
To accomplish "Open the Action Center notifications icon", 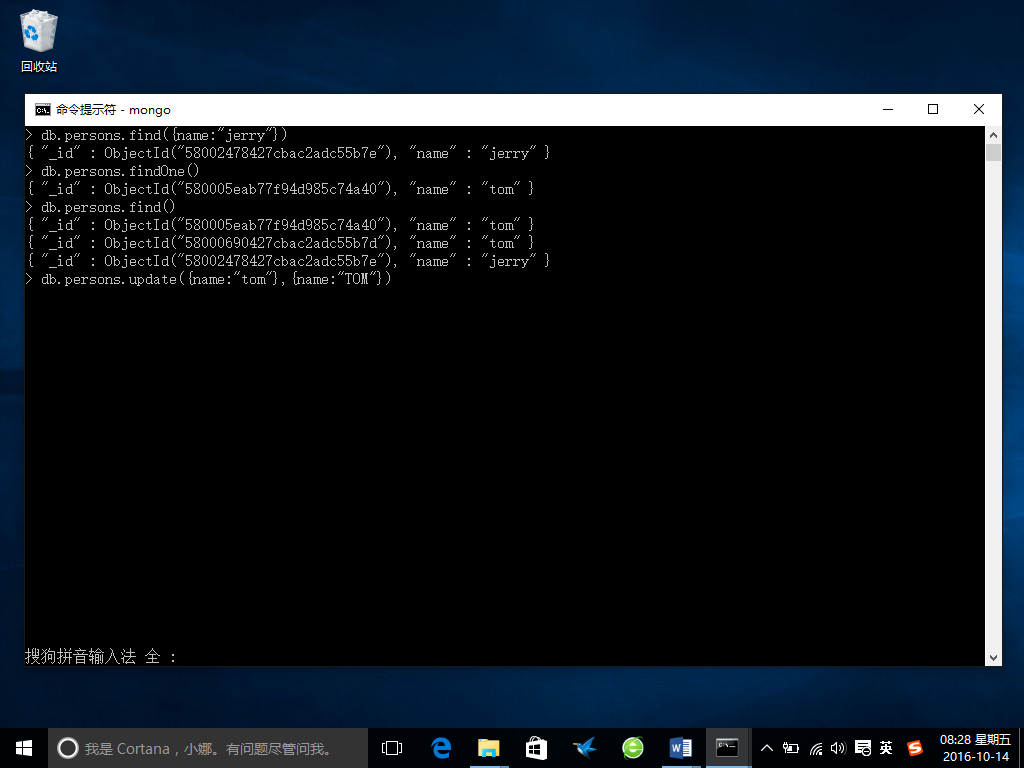I will coord(863,748).
